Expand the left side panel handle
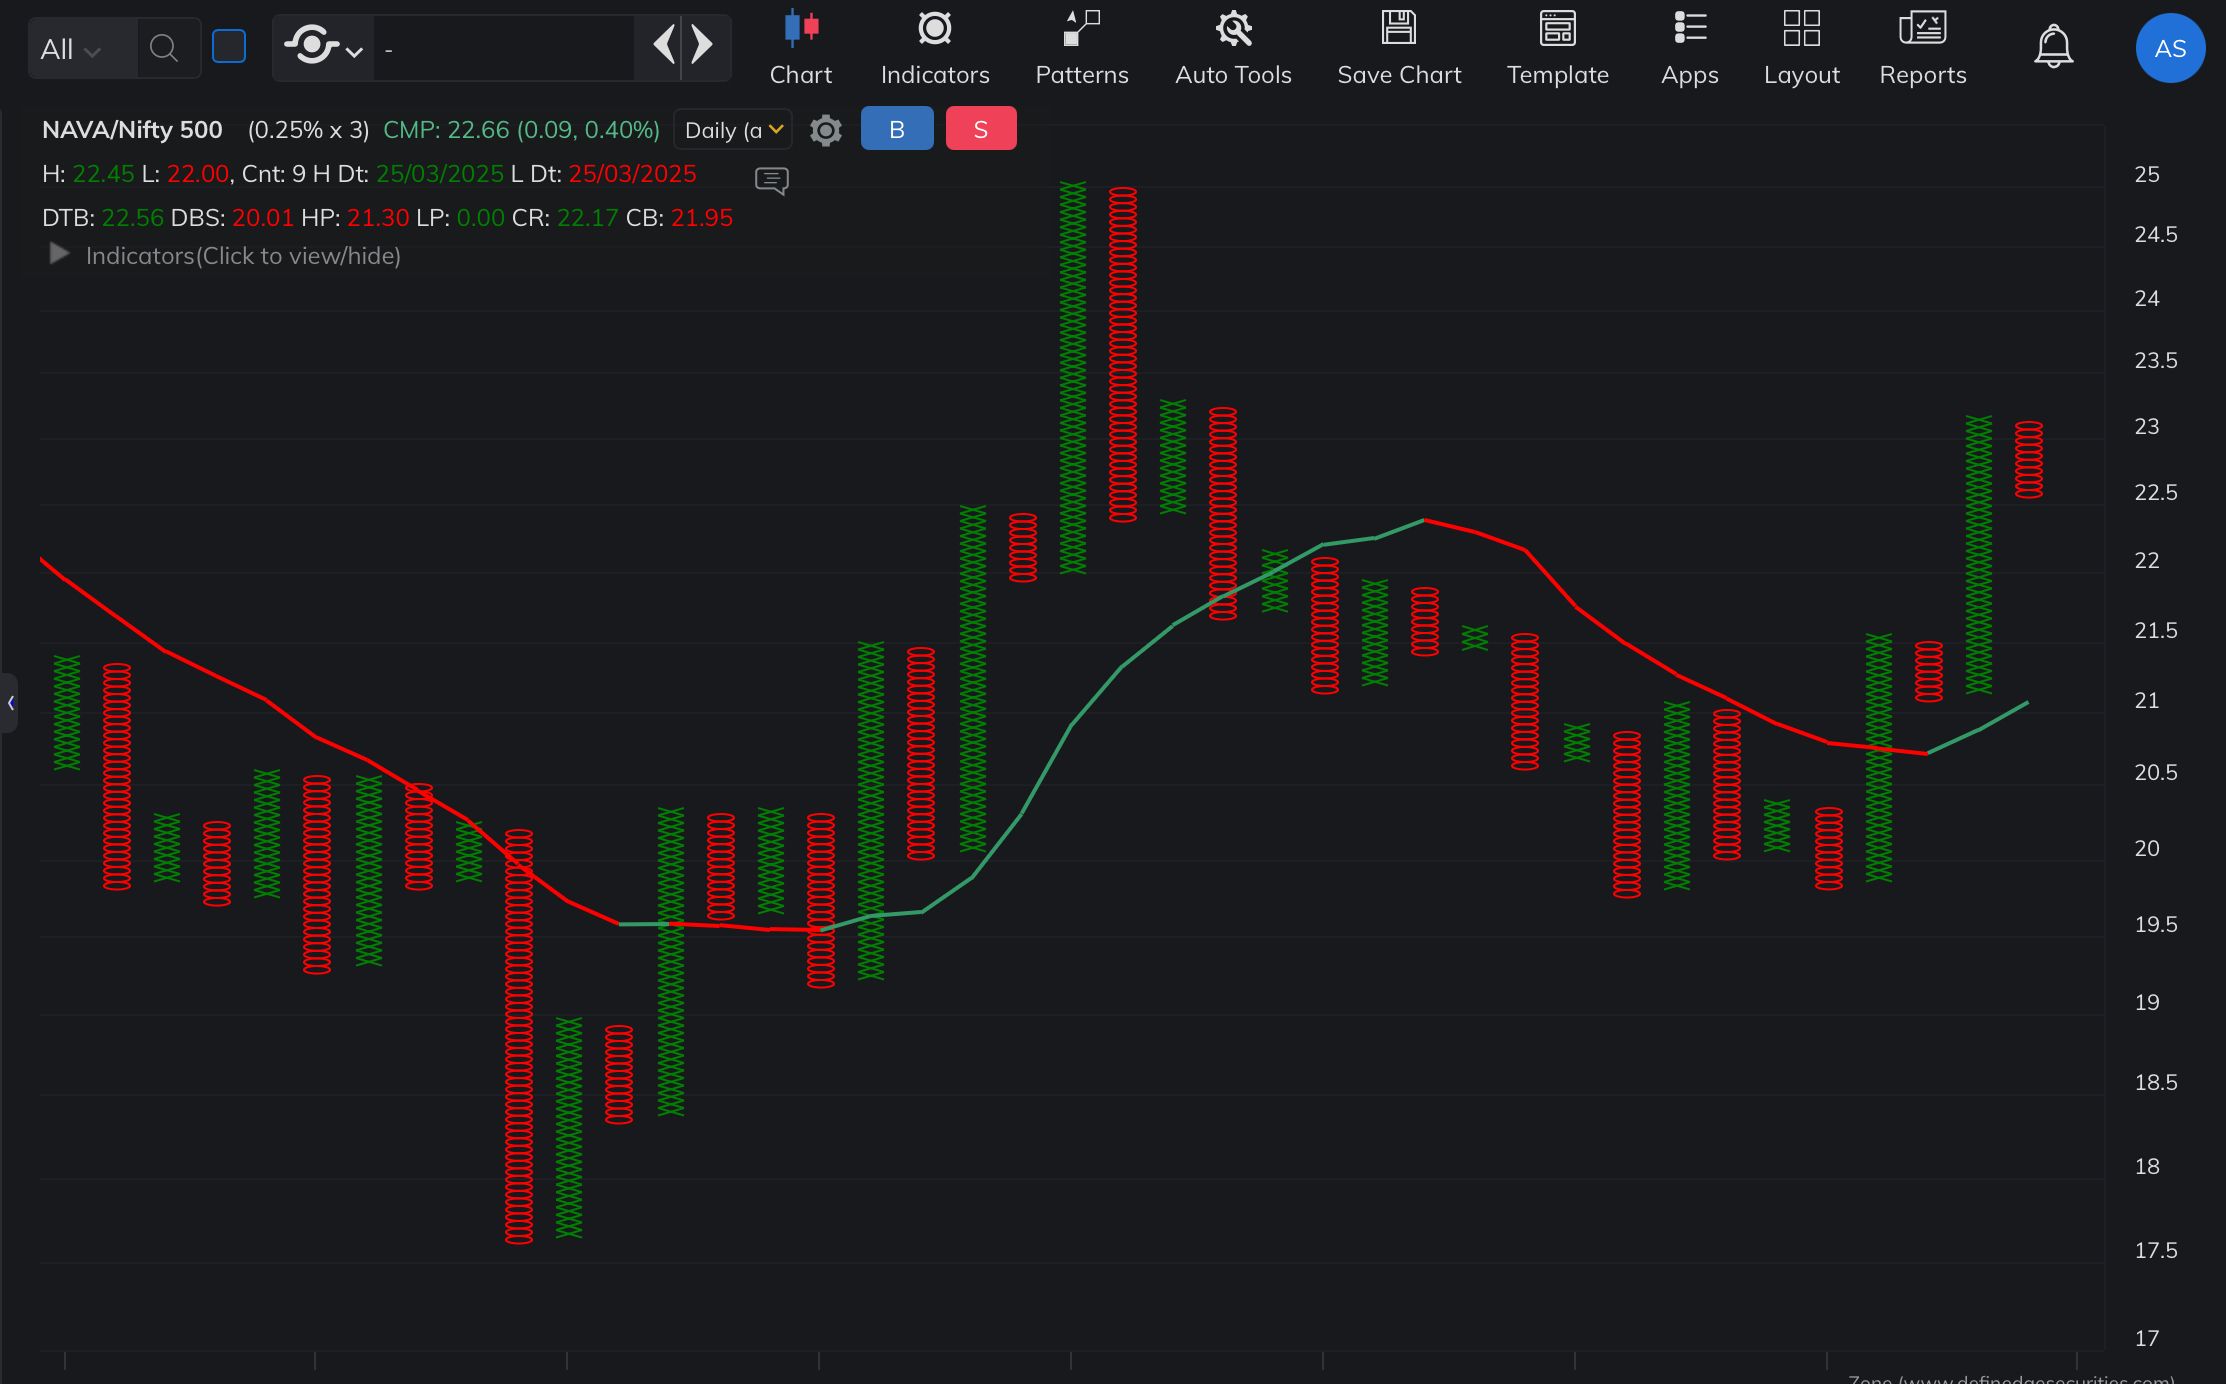 (10, 703)
